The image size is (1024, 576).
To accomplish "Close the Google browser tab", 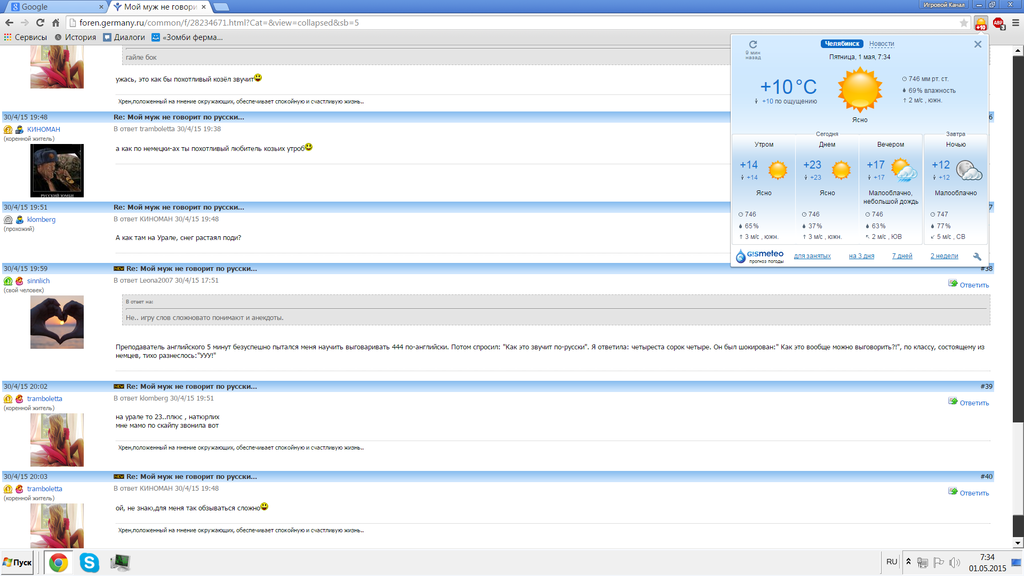I will click(101, 7).
